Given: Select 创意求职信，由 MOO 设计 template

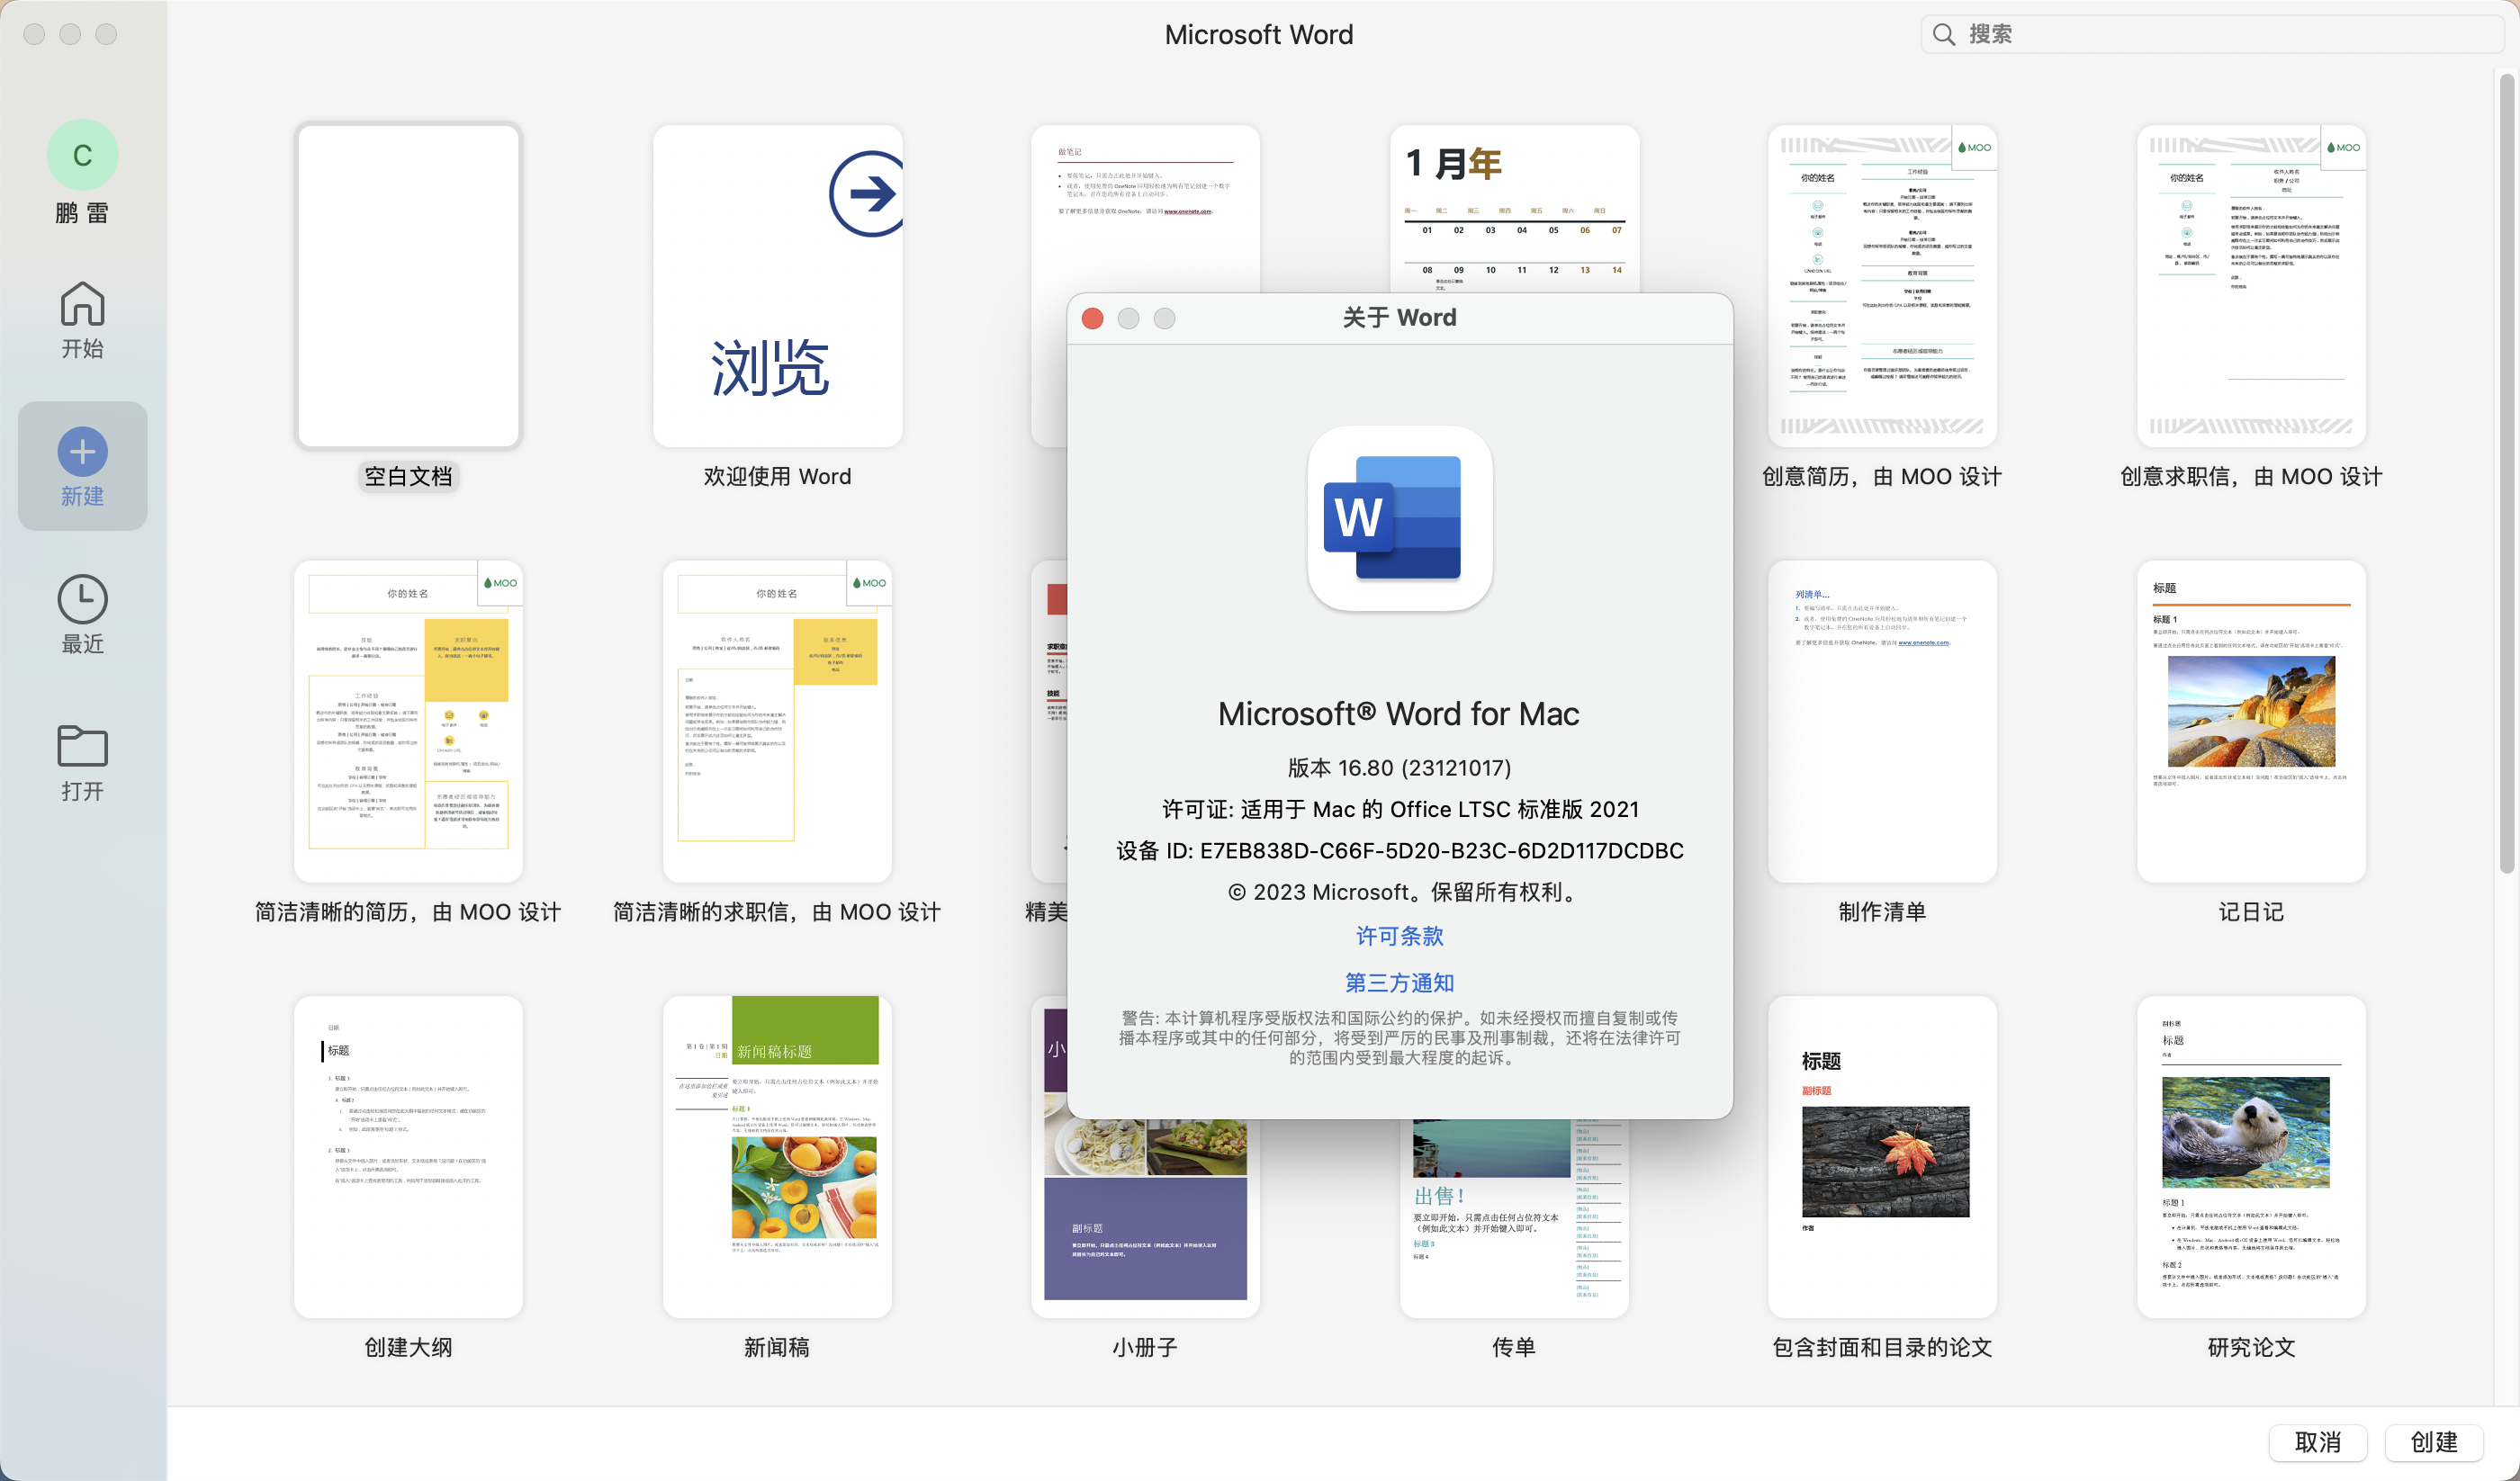Looking at the screenshot, I should coord(2251,285).
